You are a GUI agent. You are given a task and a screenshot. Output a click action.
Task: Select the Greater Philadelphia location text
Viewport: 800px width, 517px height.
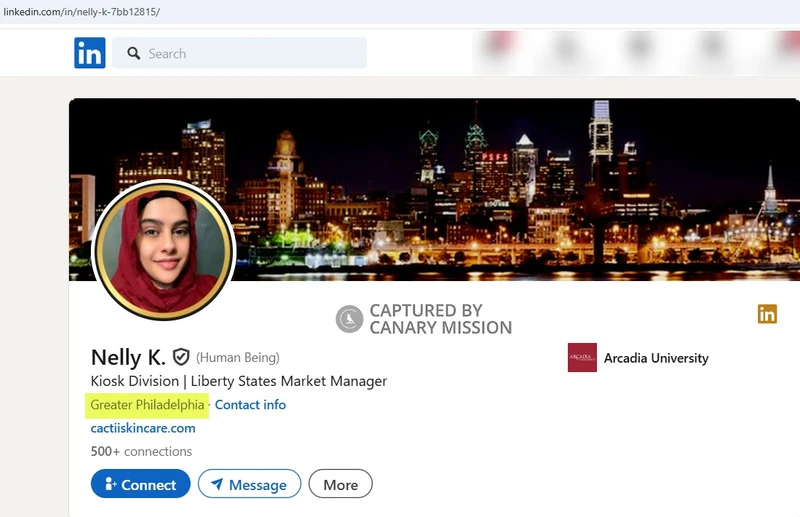(x=147, y=405)
